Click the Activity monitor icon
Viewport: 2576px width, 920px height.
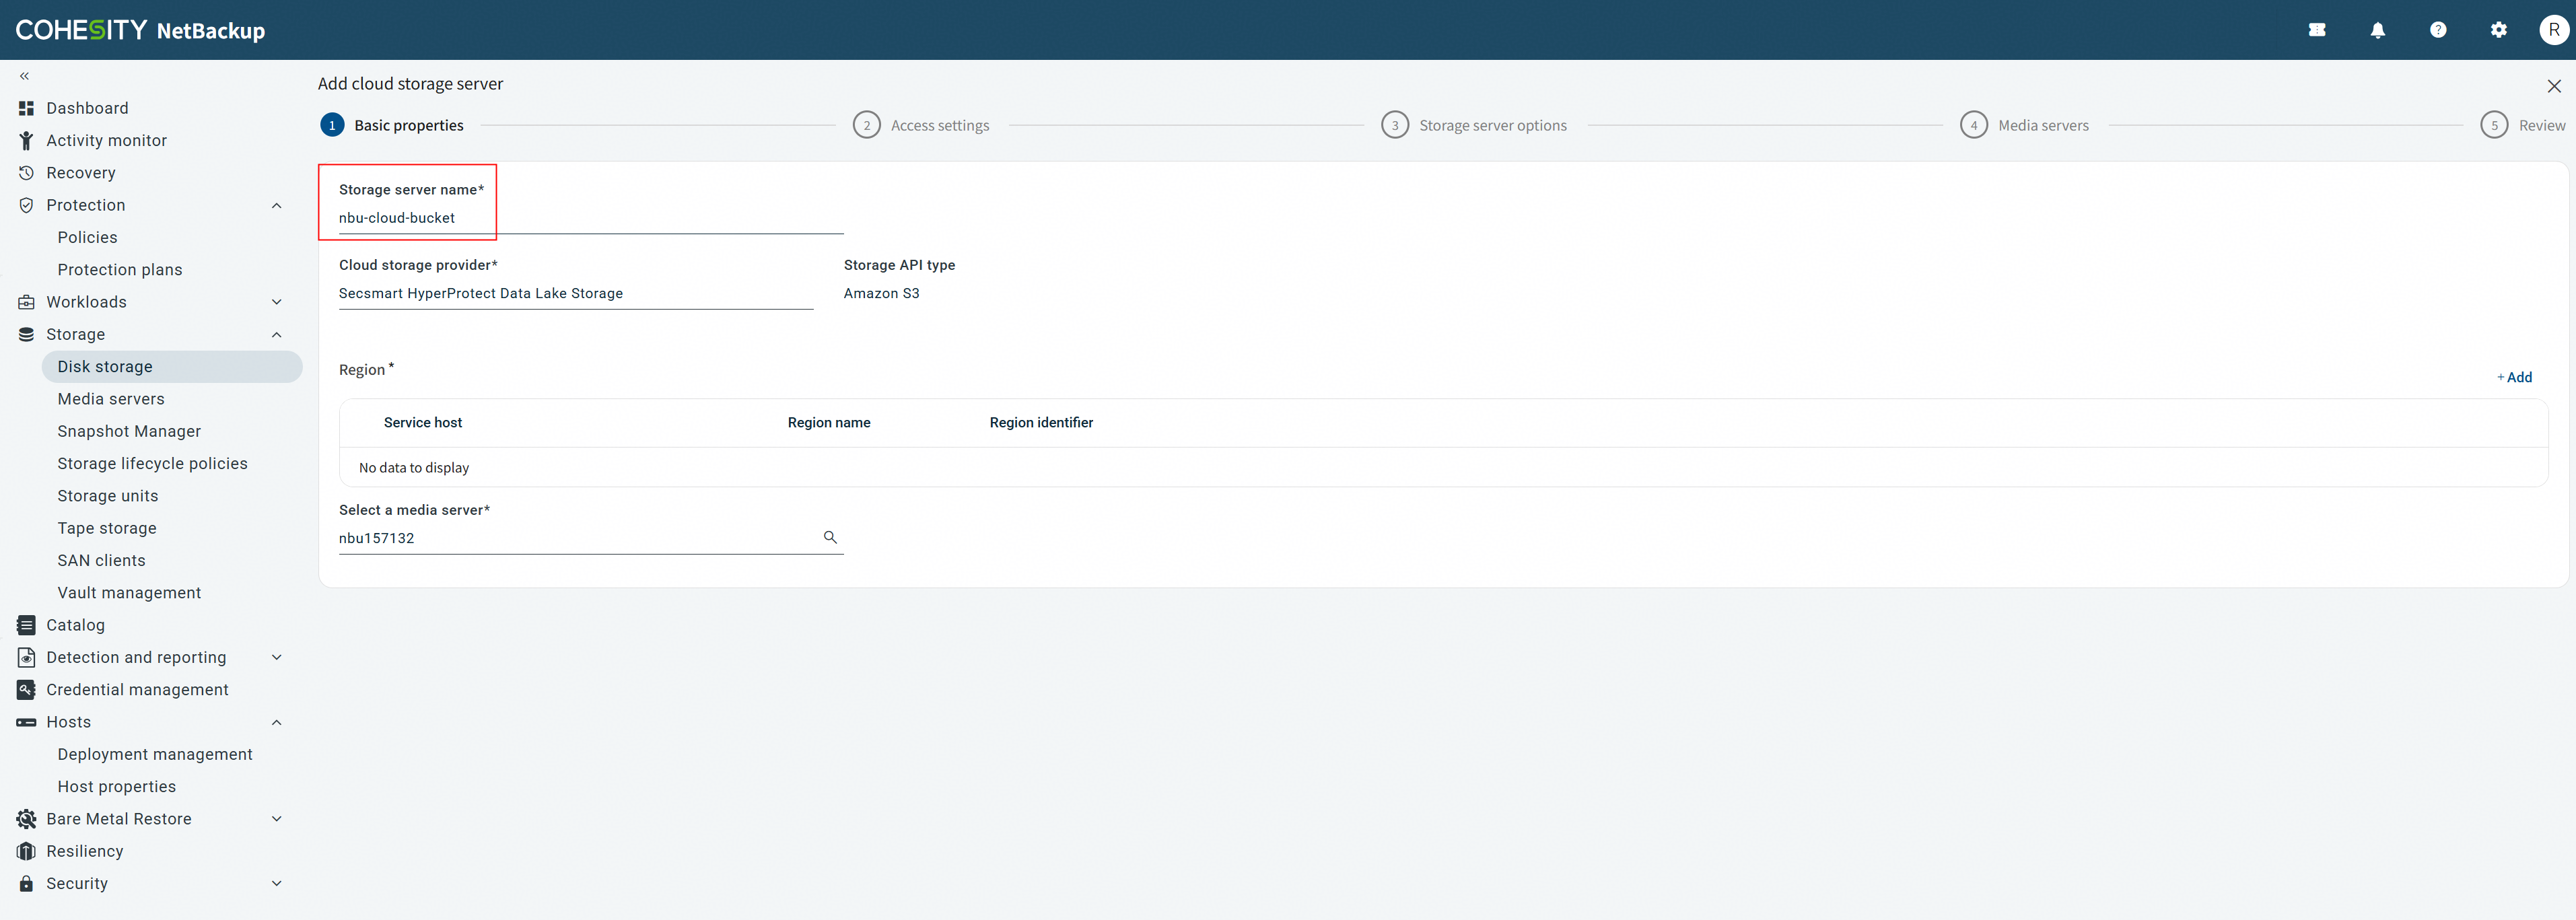pyautogui.click(x=26, y=141)
